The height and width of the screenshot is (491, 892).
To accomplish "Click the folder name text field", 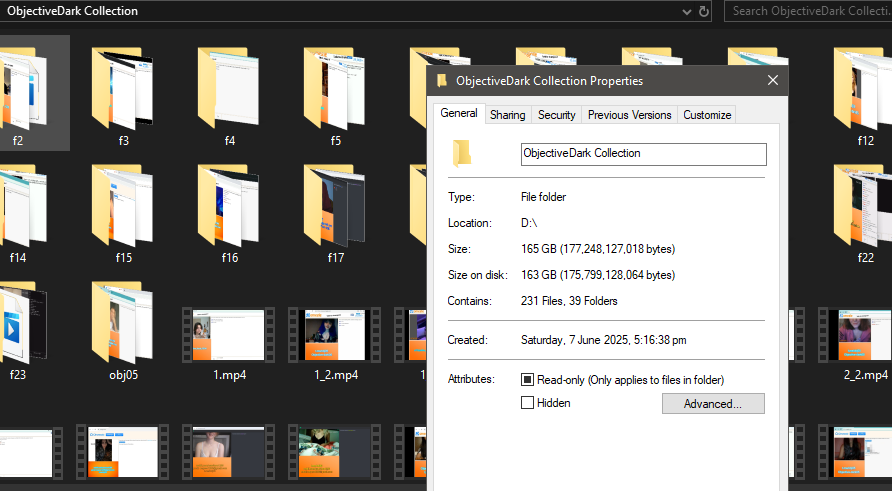I will pyautogui.click(x=643, y=154).
